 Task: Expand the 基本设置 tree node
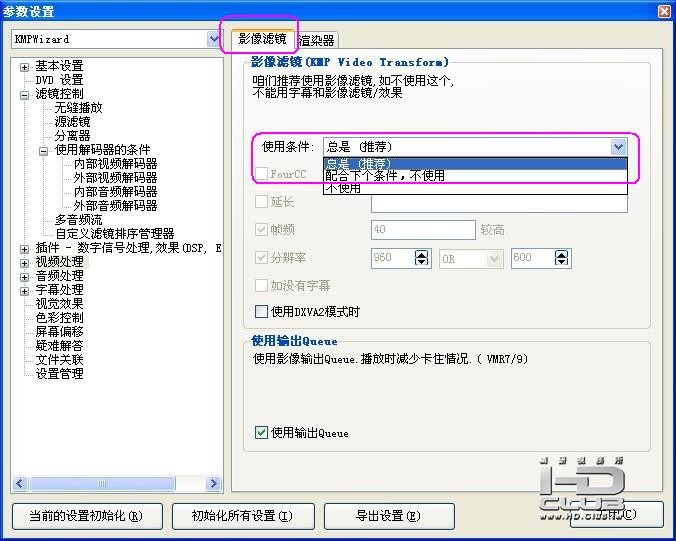pos(25,67)
